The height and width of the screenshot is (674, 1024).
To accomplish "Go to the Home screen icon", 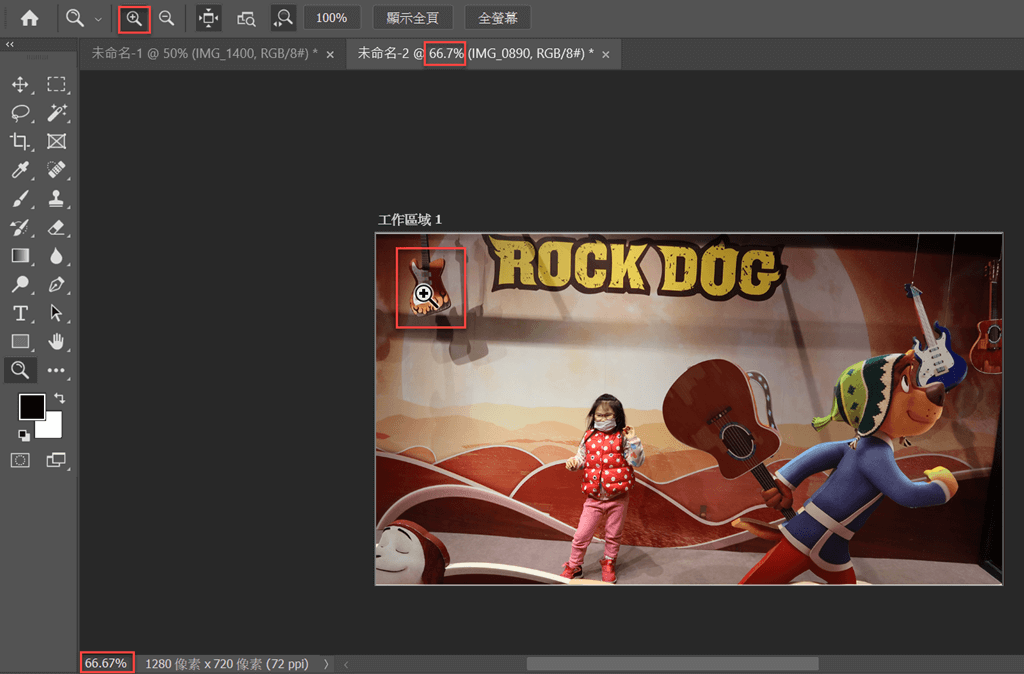I will [29, 18].
